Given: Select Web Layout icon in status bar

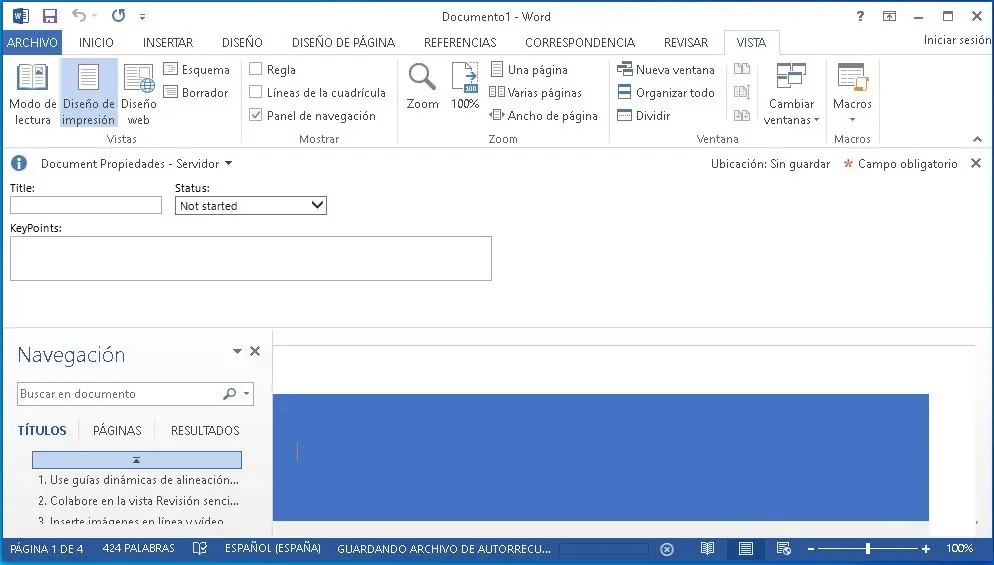Looking at the screenshot, I should (784, 549).
